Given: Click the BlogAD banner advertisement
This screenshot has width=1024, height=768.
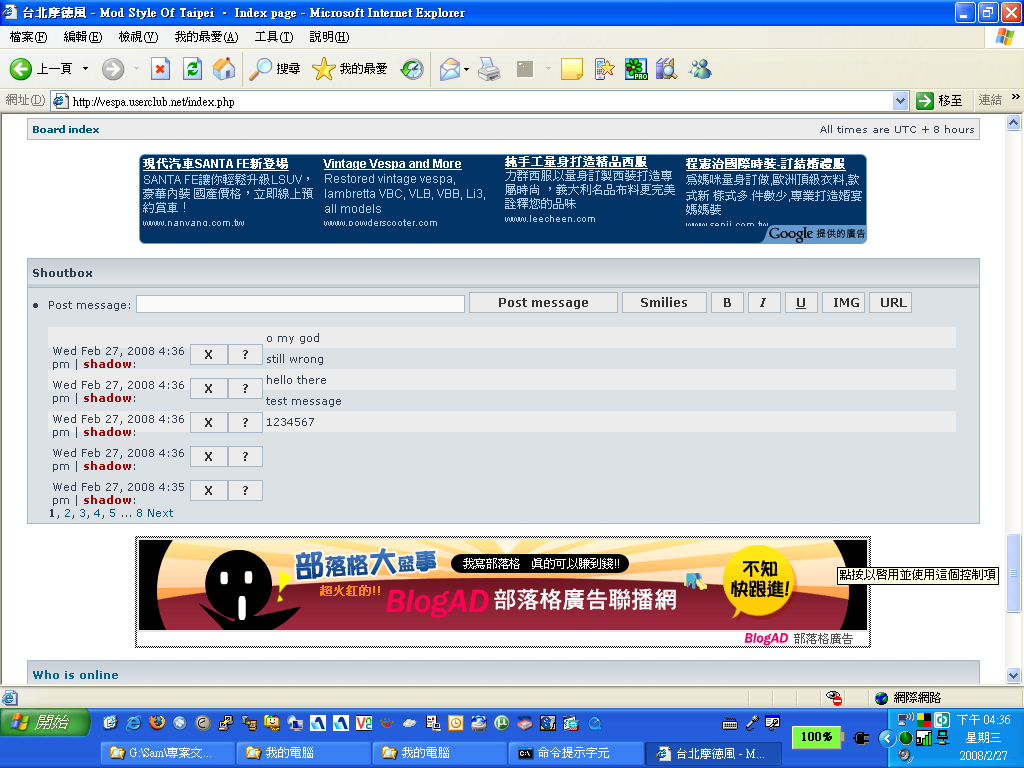Looking at the screenshot, I should (x=503, y=585).
